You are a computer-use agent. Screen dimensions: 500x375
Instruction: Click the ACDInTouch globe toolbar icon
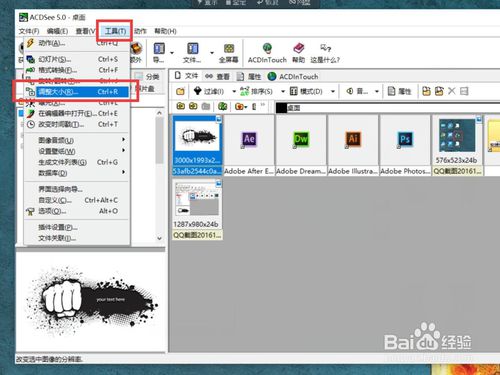point(267,53)
